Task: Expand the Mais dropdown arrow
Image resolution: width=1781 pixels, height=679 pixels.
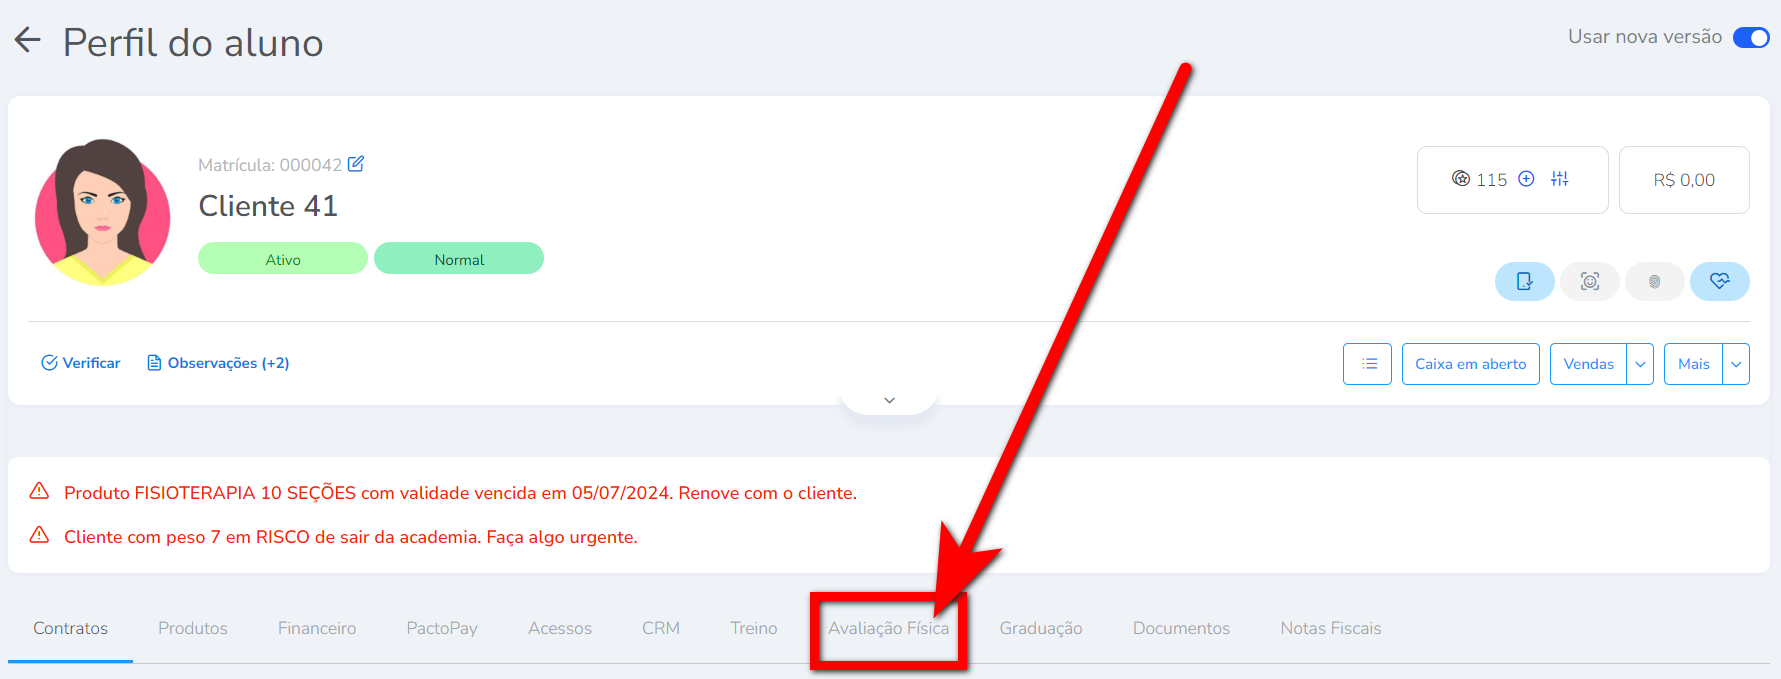Action: click(x=1737, y=364)
